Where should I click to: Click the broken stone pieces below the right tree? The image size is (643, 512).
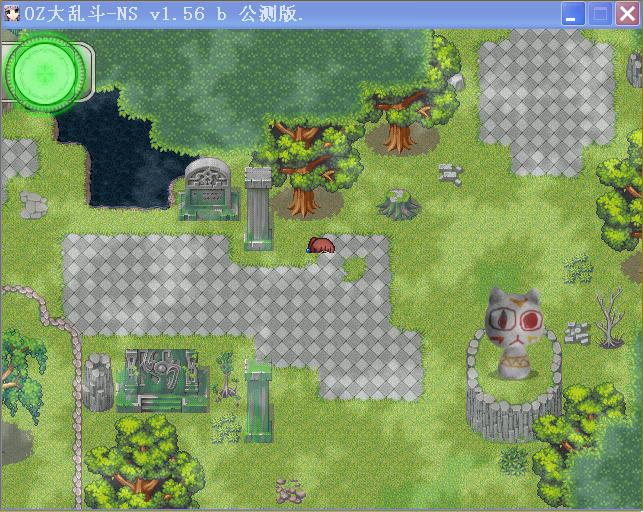tap(450, 174)
